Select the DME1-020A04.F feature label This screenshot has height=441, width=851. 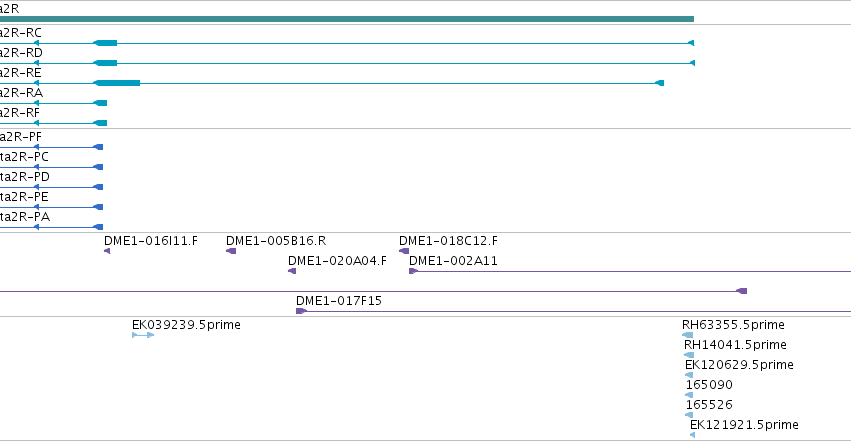tap(337, 261)
